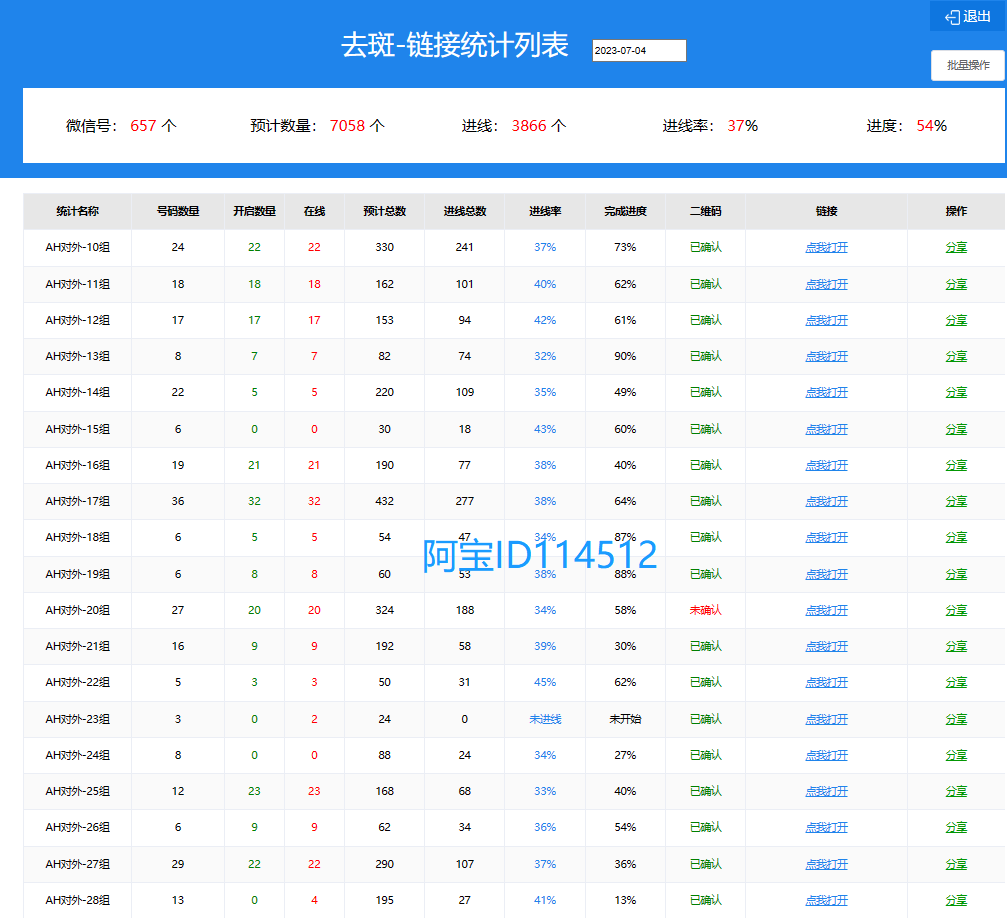This screenshot has width=1007, height=918.
Task: Click the 未确认 QR status for AH对外-20组
Action: tap(705, 610)
